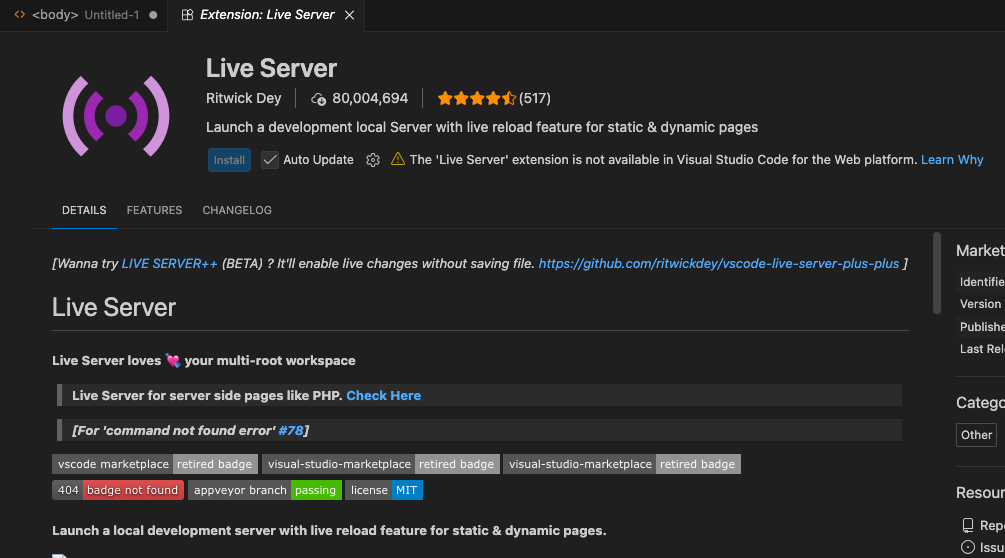Open the DETAILS tab
Screen dimensions: 1005x558
(84, 210)
